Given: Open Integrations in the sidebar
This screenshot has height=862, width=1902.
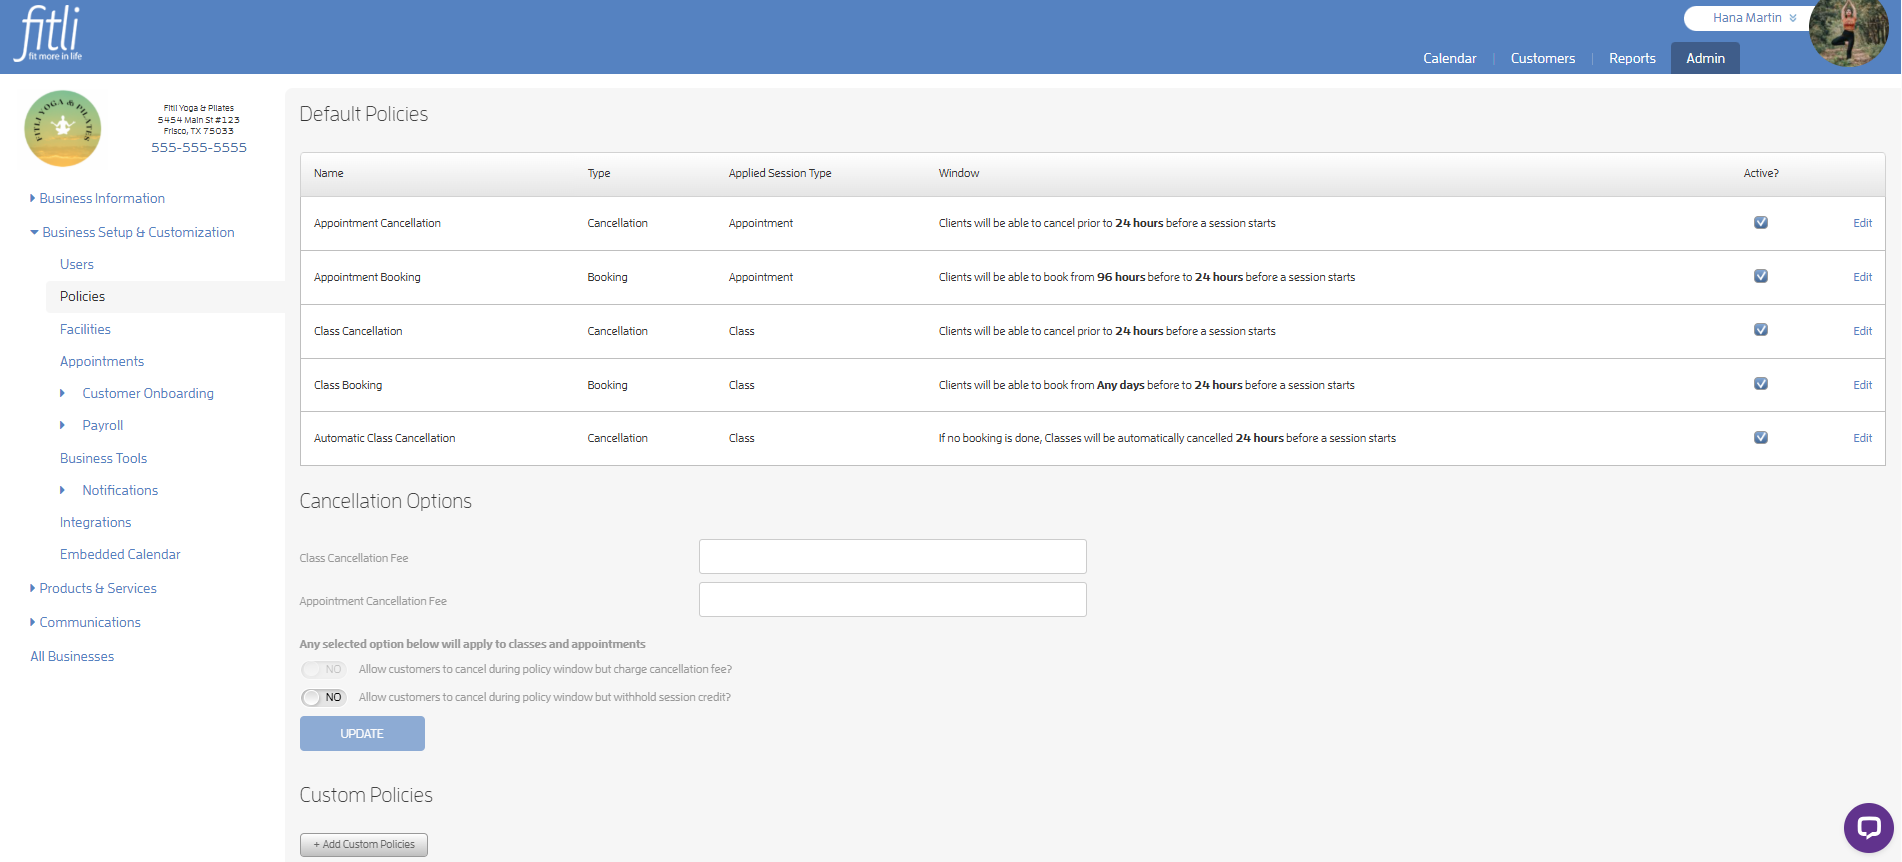Looking at the screenshot, I should coord(95,522).
